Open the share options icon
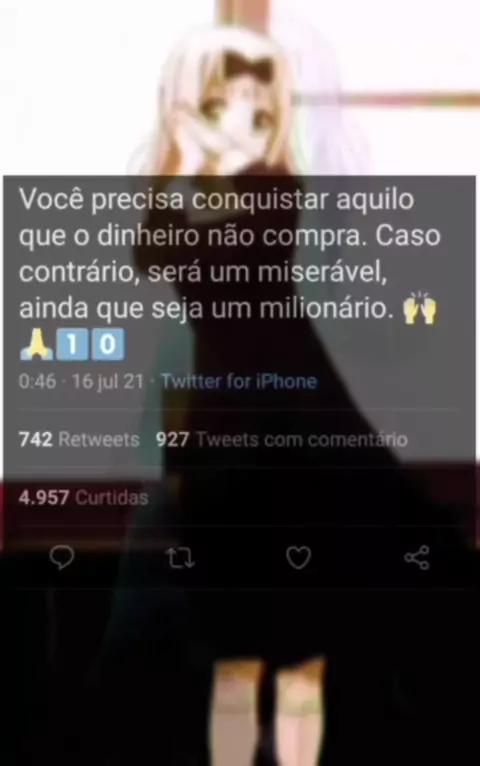480x766 pixels. point(417,557)
